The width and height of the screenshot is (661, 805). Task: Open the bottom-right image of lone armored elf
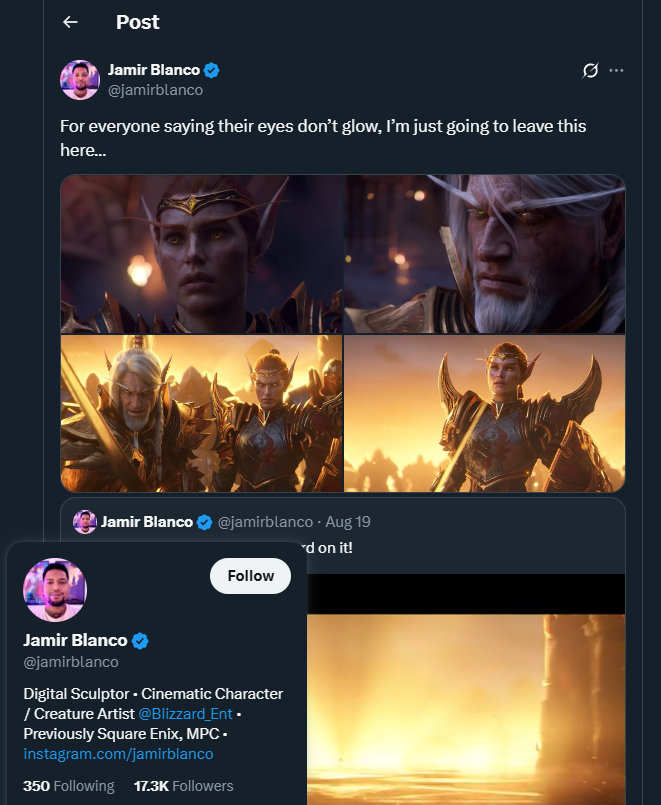pos(485,413)
